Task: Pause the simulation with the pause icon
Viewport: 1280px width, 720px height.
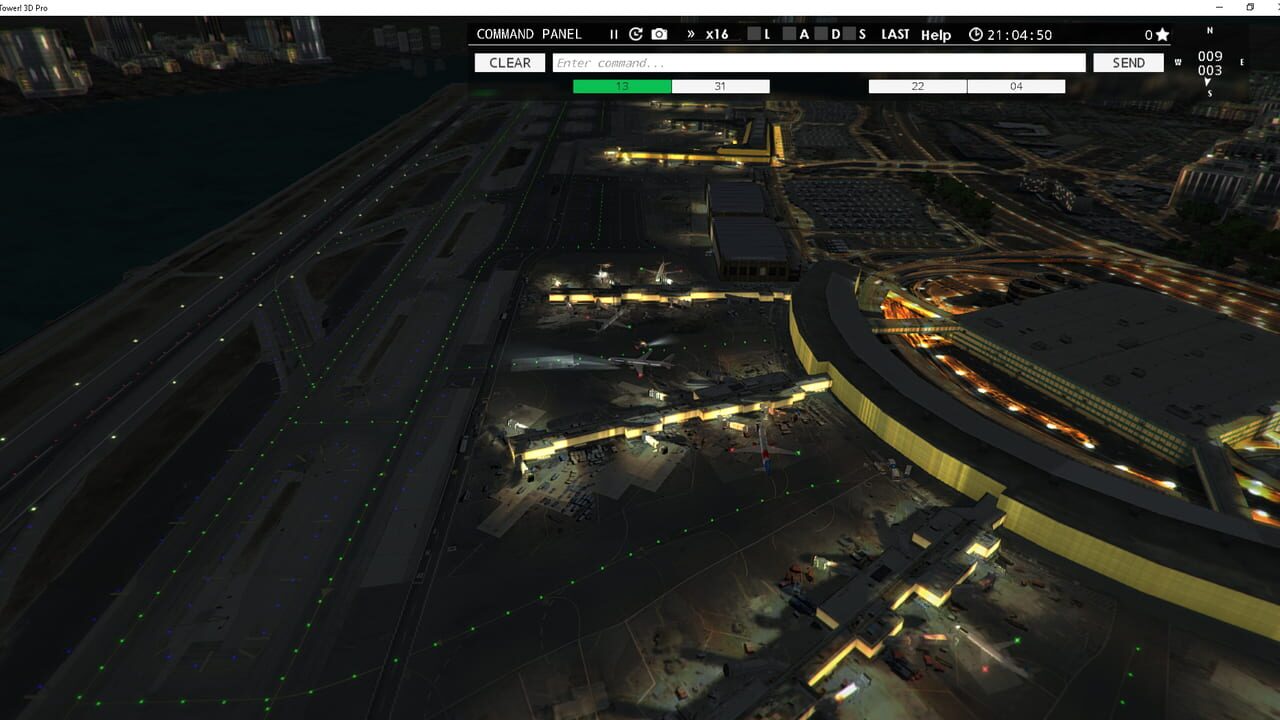Action: [614, 34]
